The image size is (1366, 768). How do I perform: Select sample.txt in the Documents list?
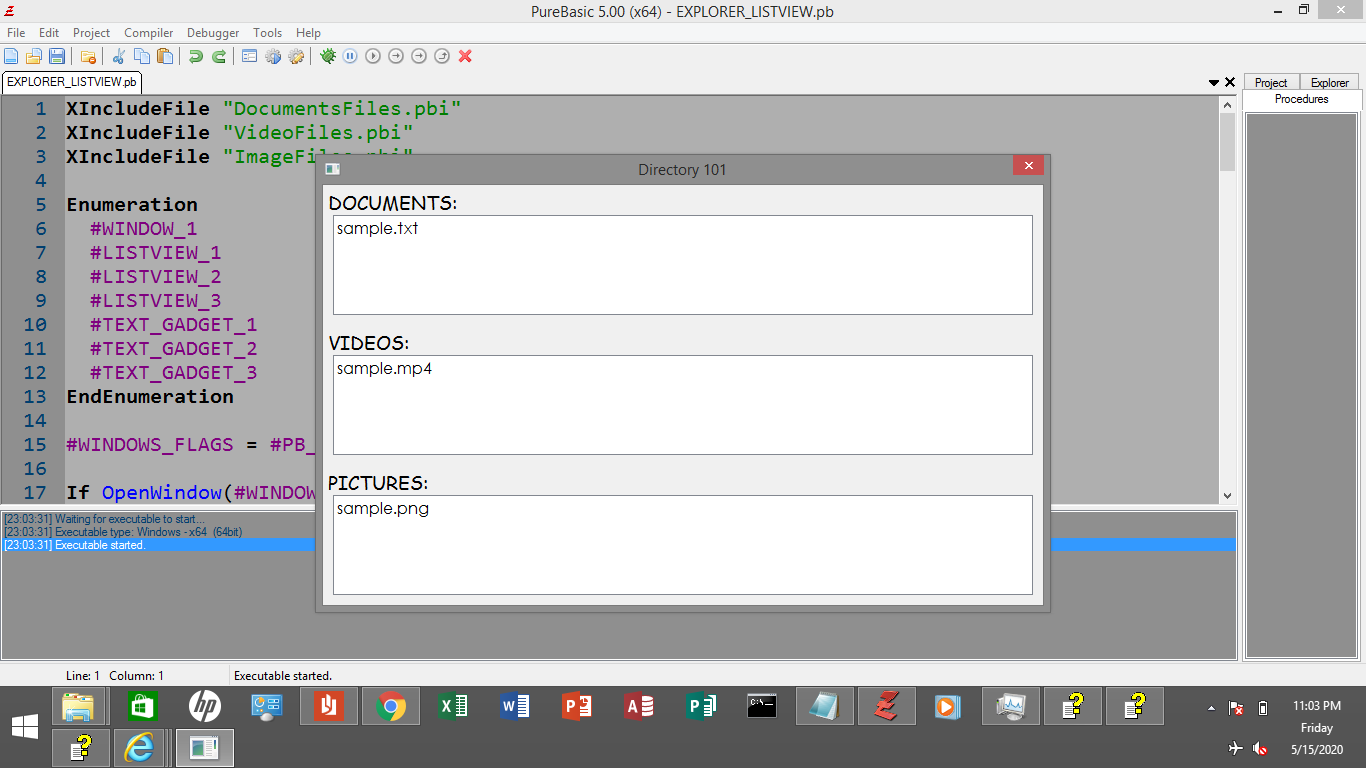(x=377, y=228)
